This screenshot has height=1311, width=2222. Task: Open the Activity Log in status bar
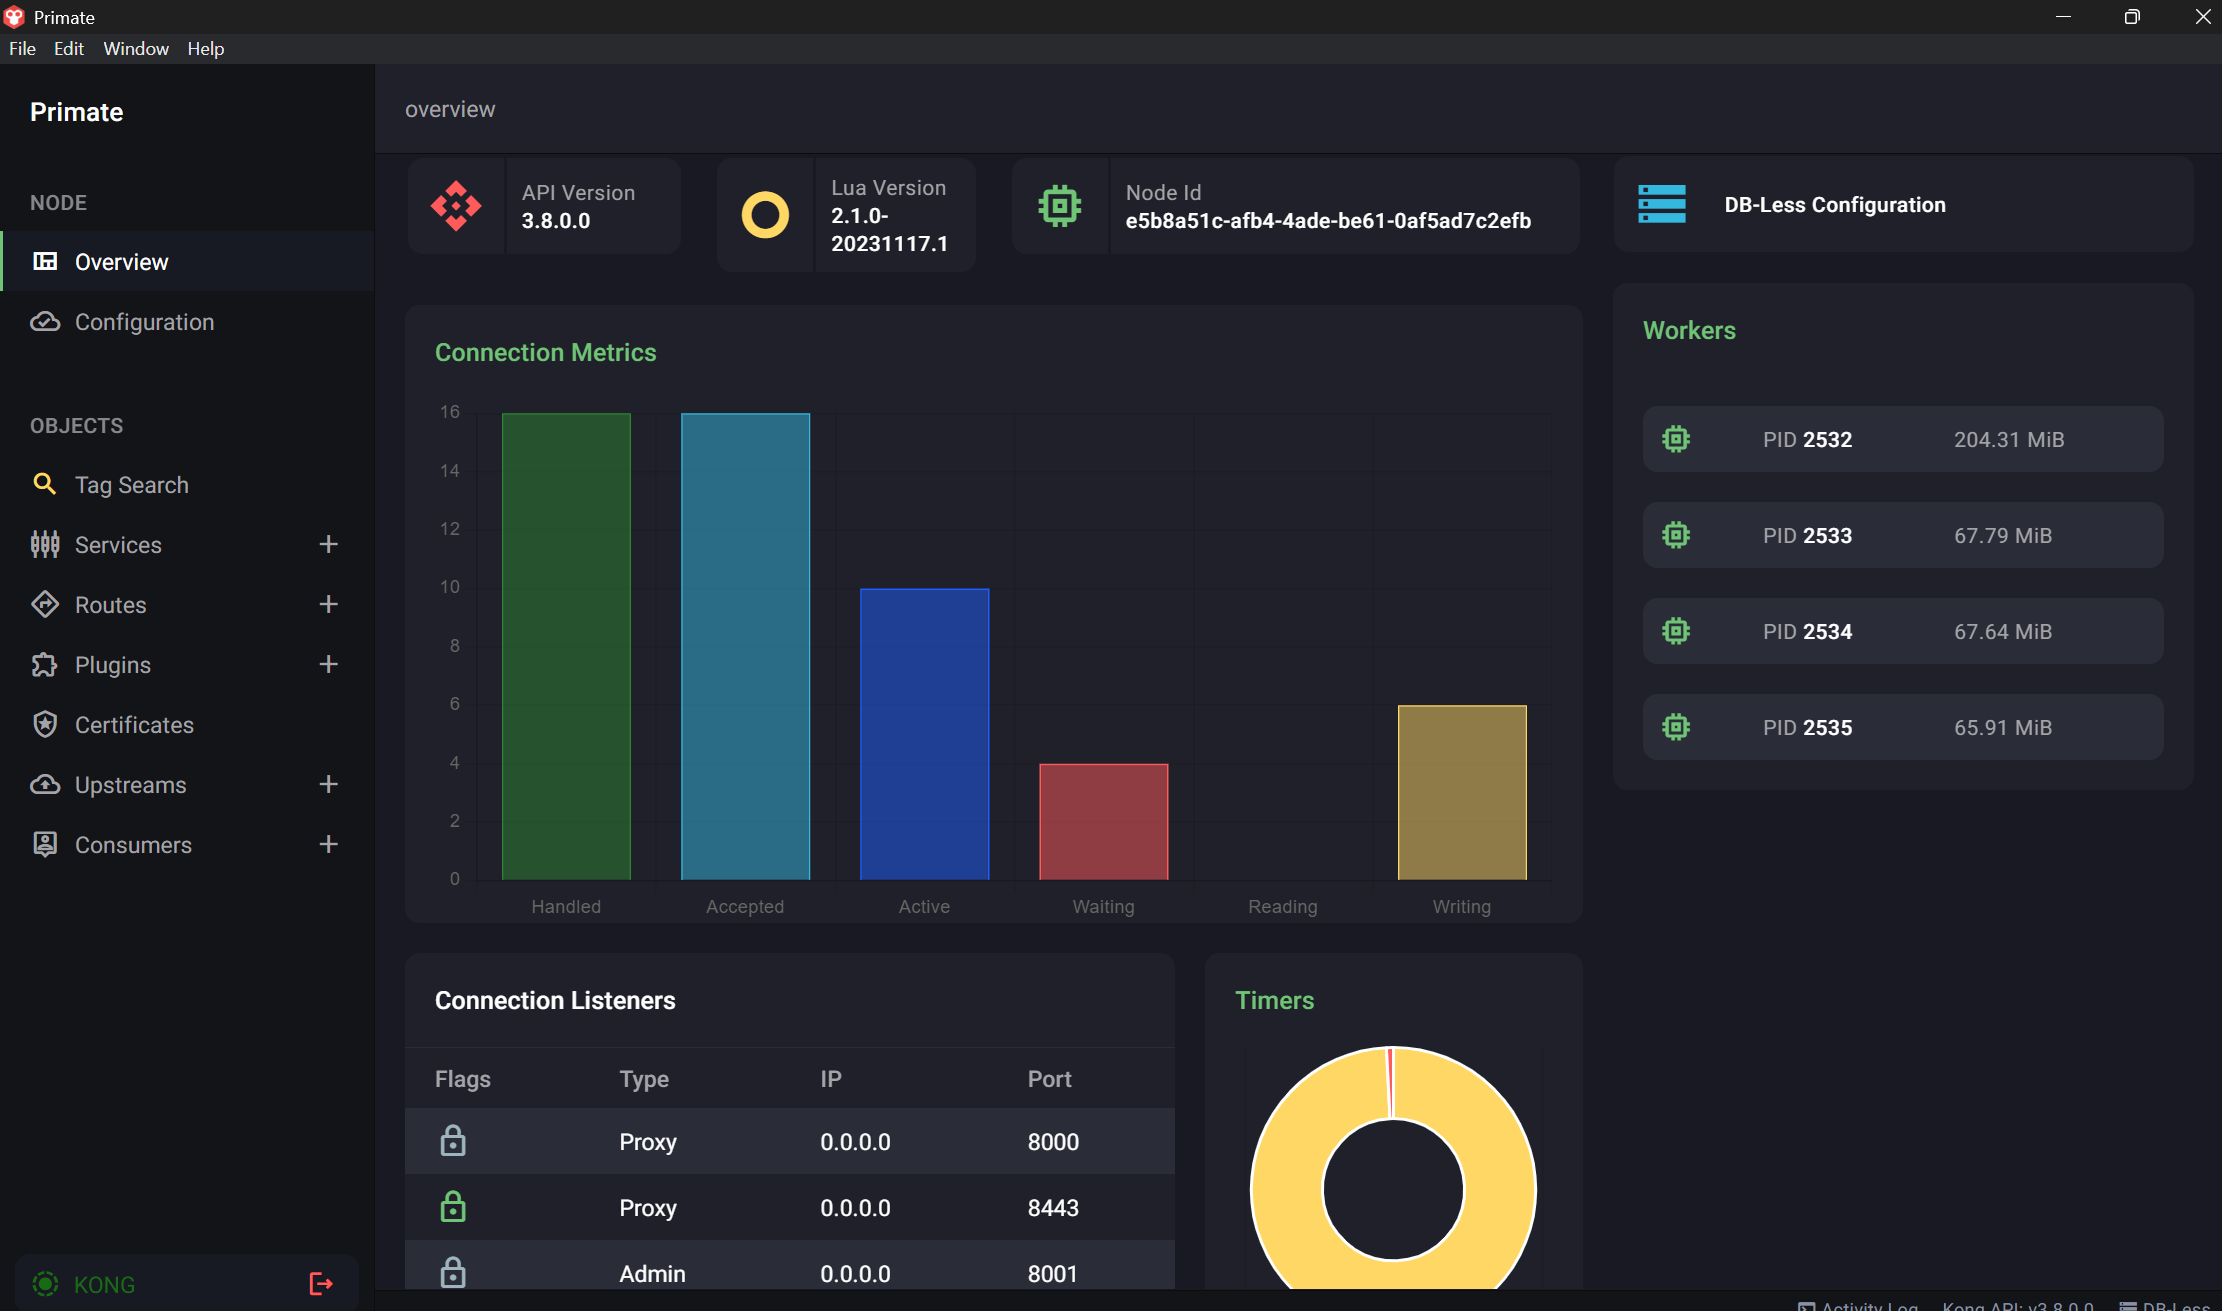pos(1858,1305)
